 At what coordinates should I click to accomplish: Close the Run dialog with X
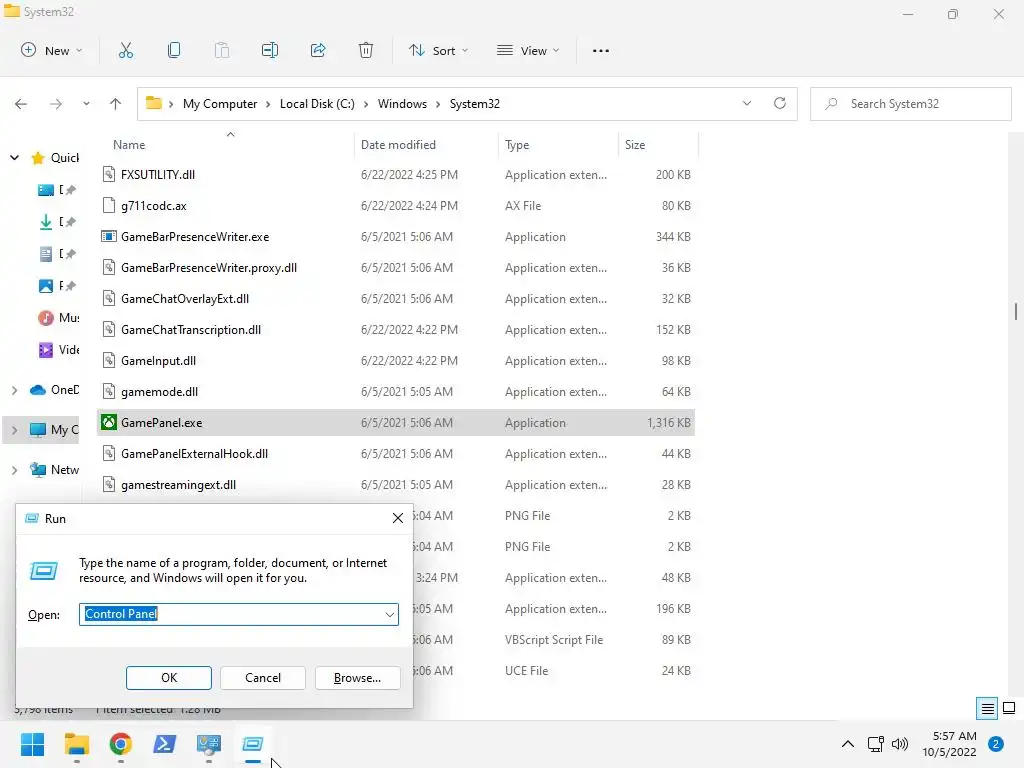click(x=398, y=519)
